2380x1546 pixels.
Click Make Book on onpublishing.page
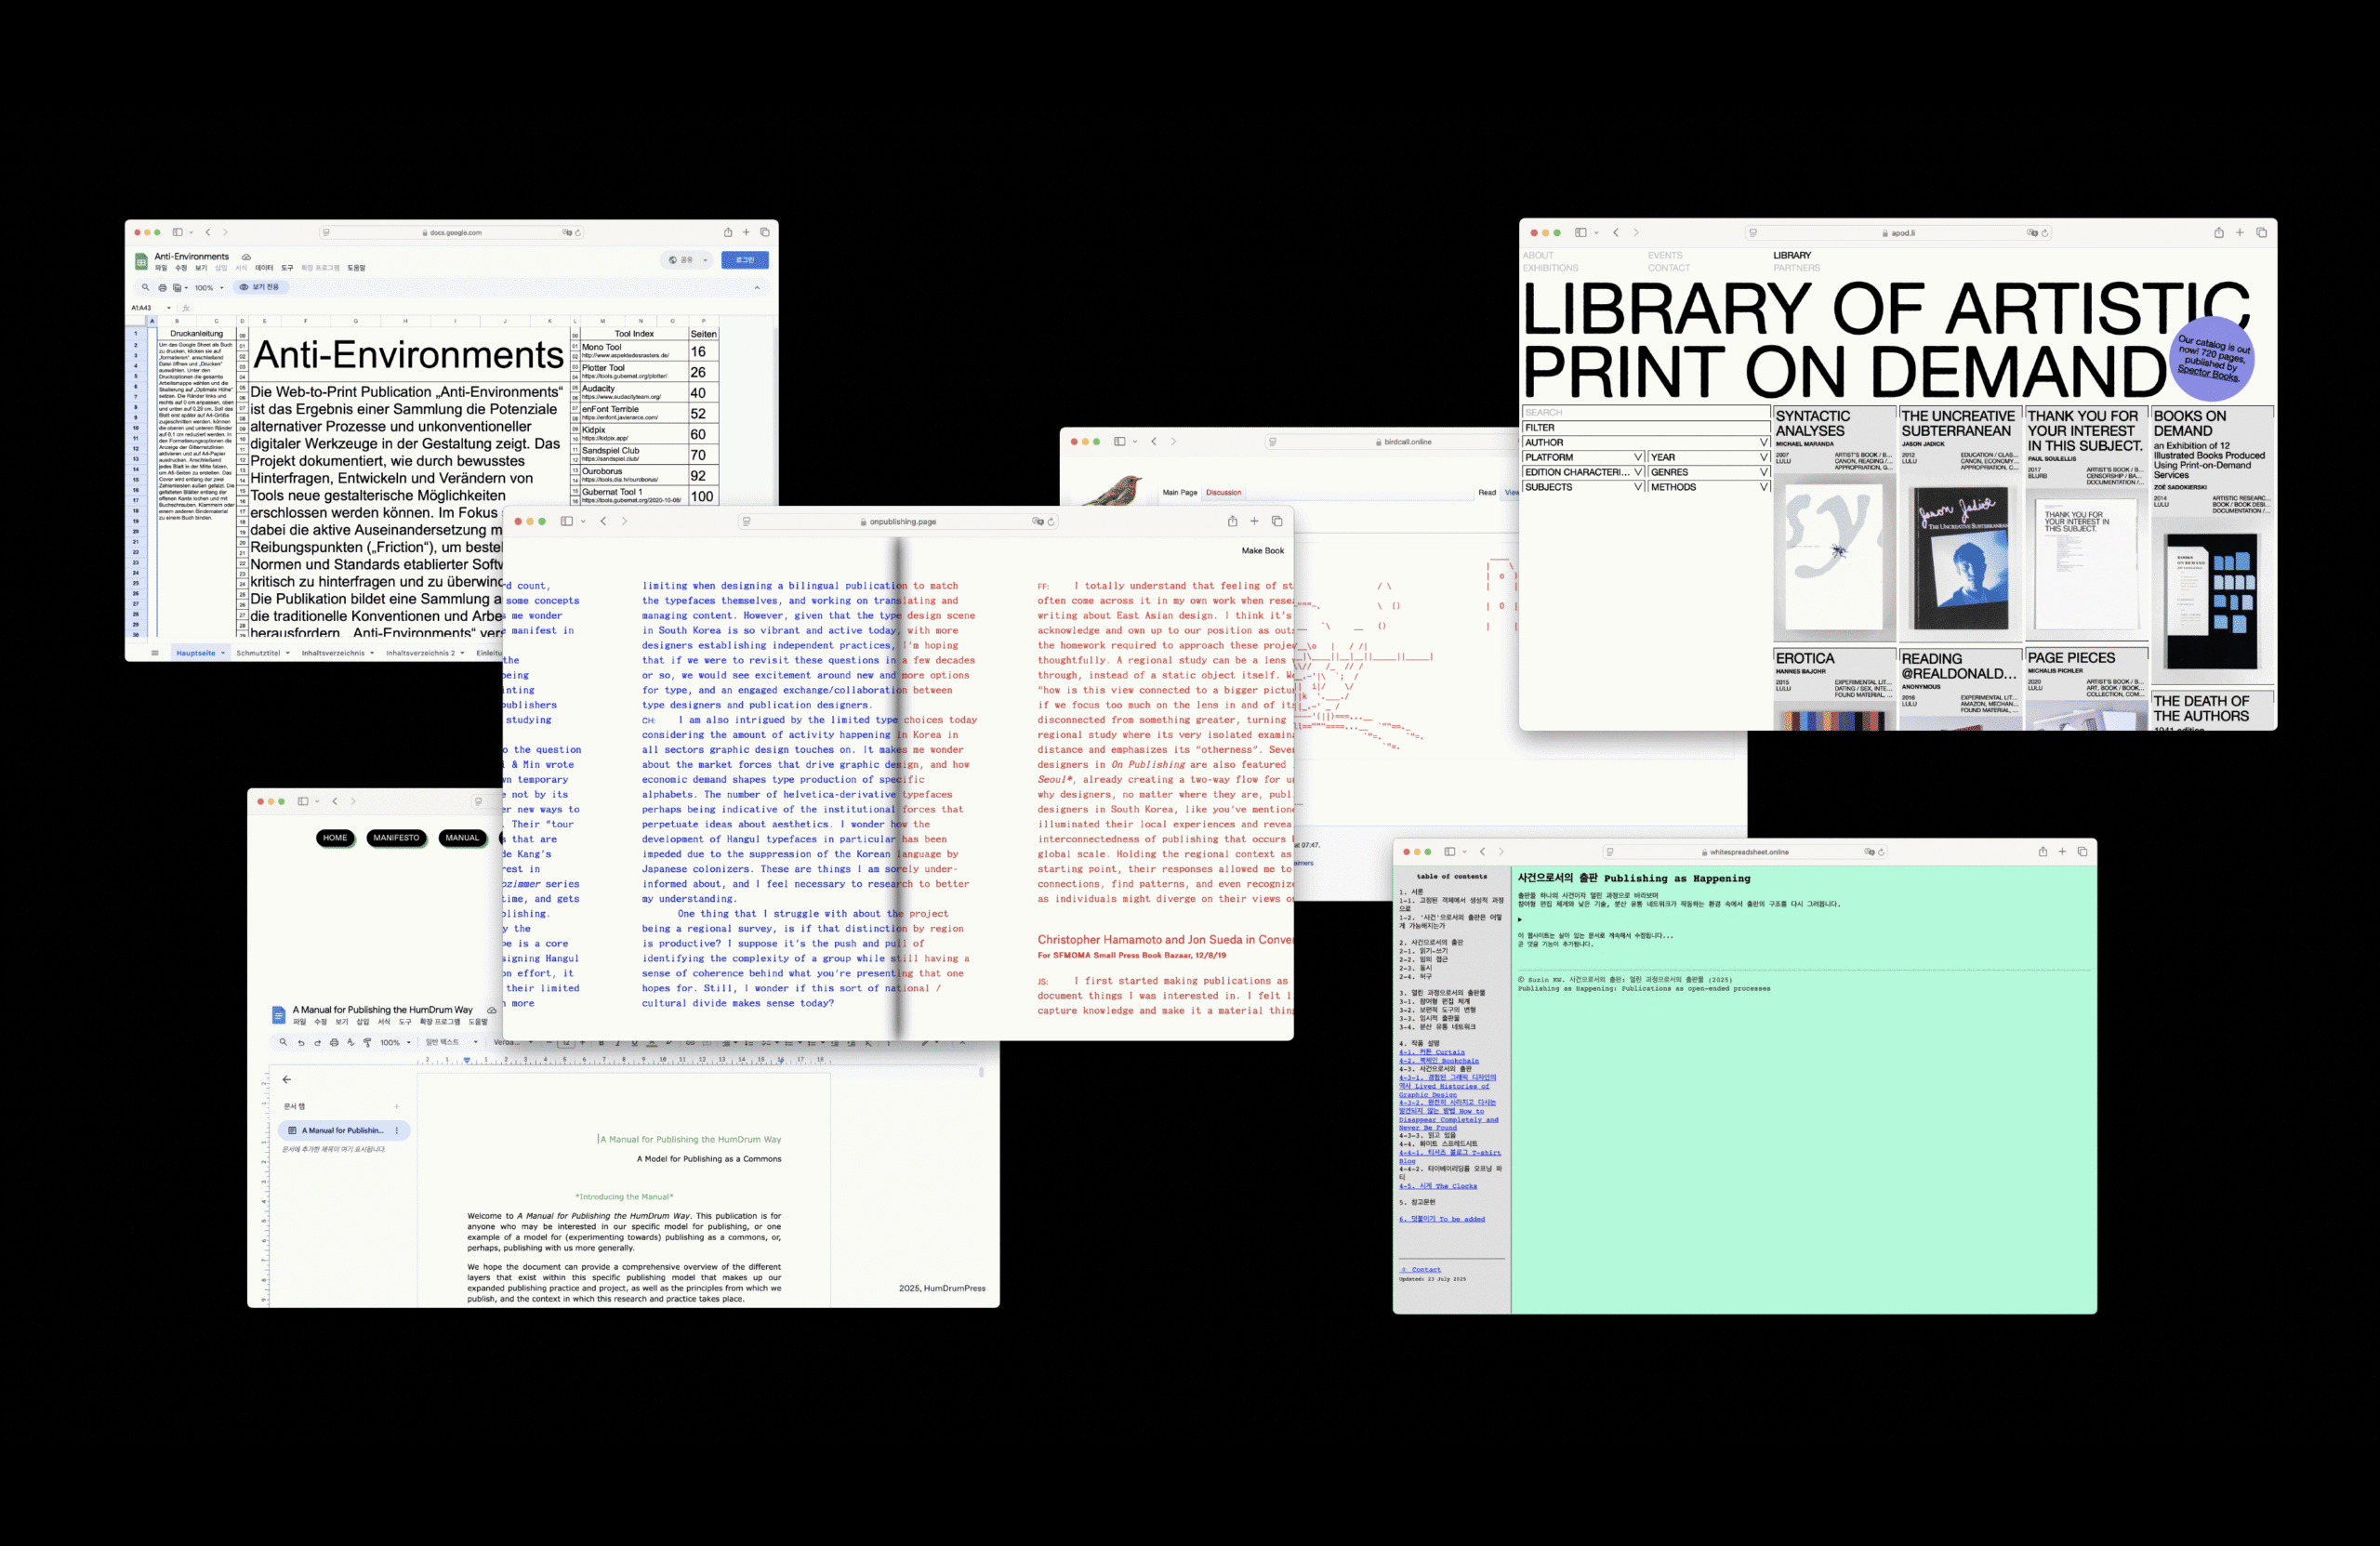point(1263,551)
